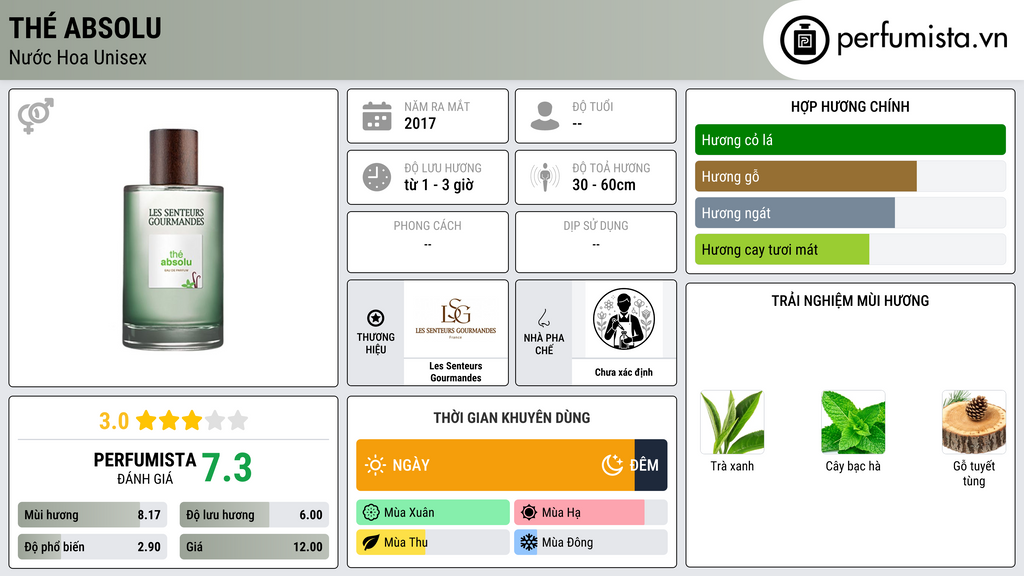Click the PERFUMISTA ĐÁNH GIÁ label

click(x=145, y=468)
